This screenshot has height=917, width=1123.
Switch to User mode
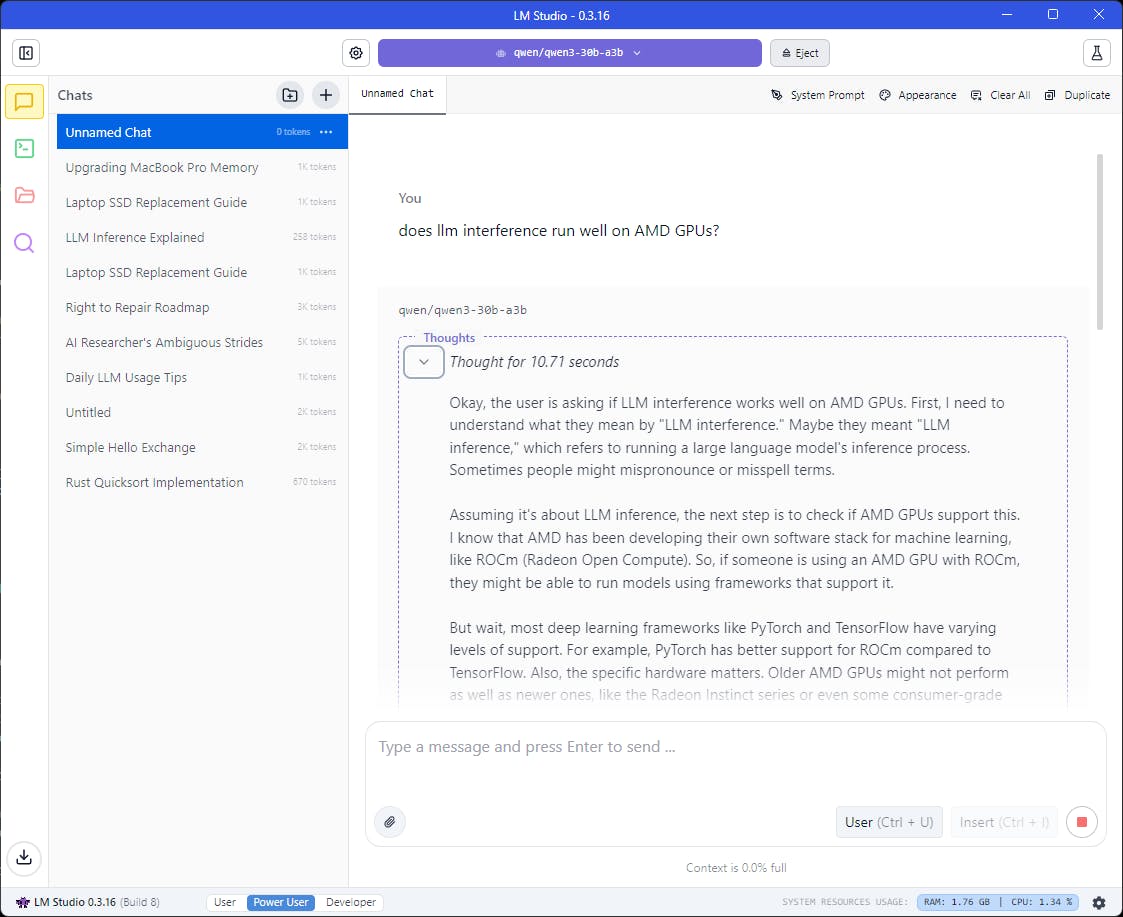click(x=225, y=903)
